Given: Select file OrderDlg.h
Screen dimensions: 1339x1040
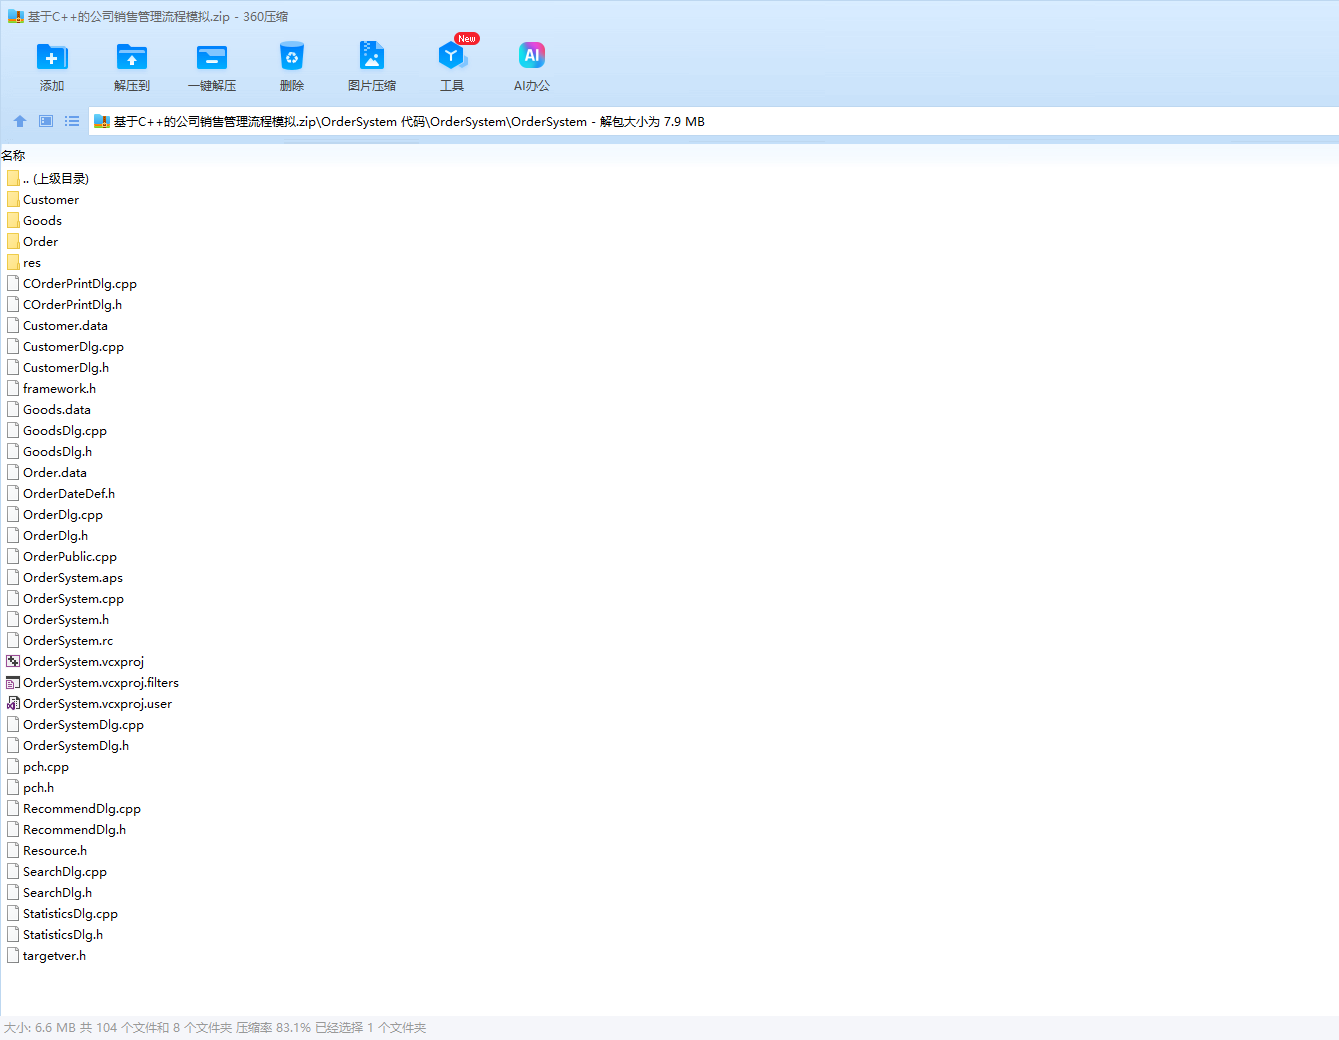Looking at the screenshot, I should point(48,535).
